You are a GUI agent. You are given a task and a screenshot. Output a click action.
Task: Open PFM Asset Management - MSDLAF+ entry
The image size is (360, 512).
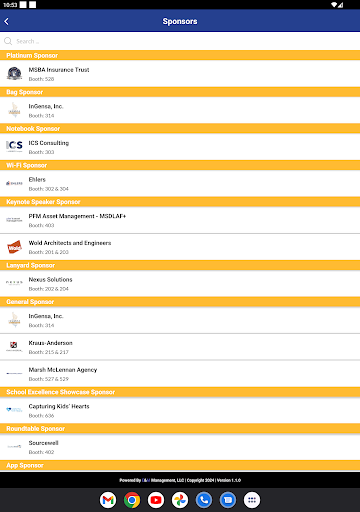click(x=180, y=220)
